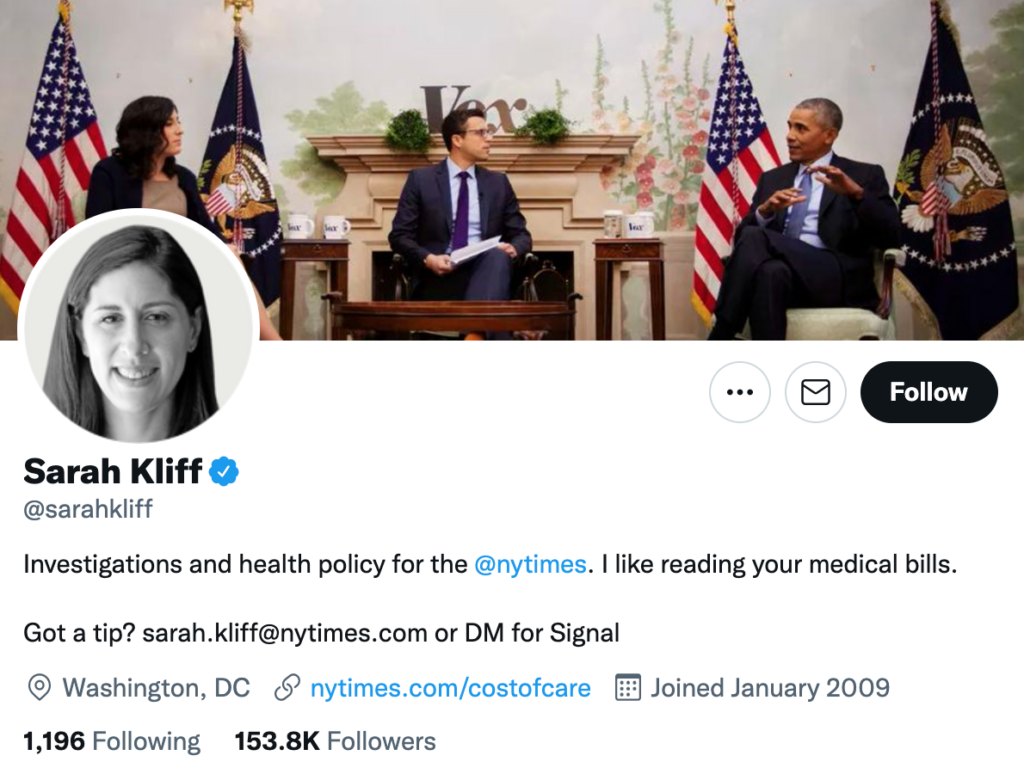This screenshot has width=1024, height=774.
Task: Click the chain link icon
Action: pos(288,688)
